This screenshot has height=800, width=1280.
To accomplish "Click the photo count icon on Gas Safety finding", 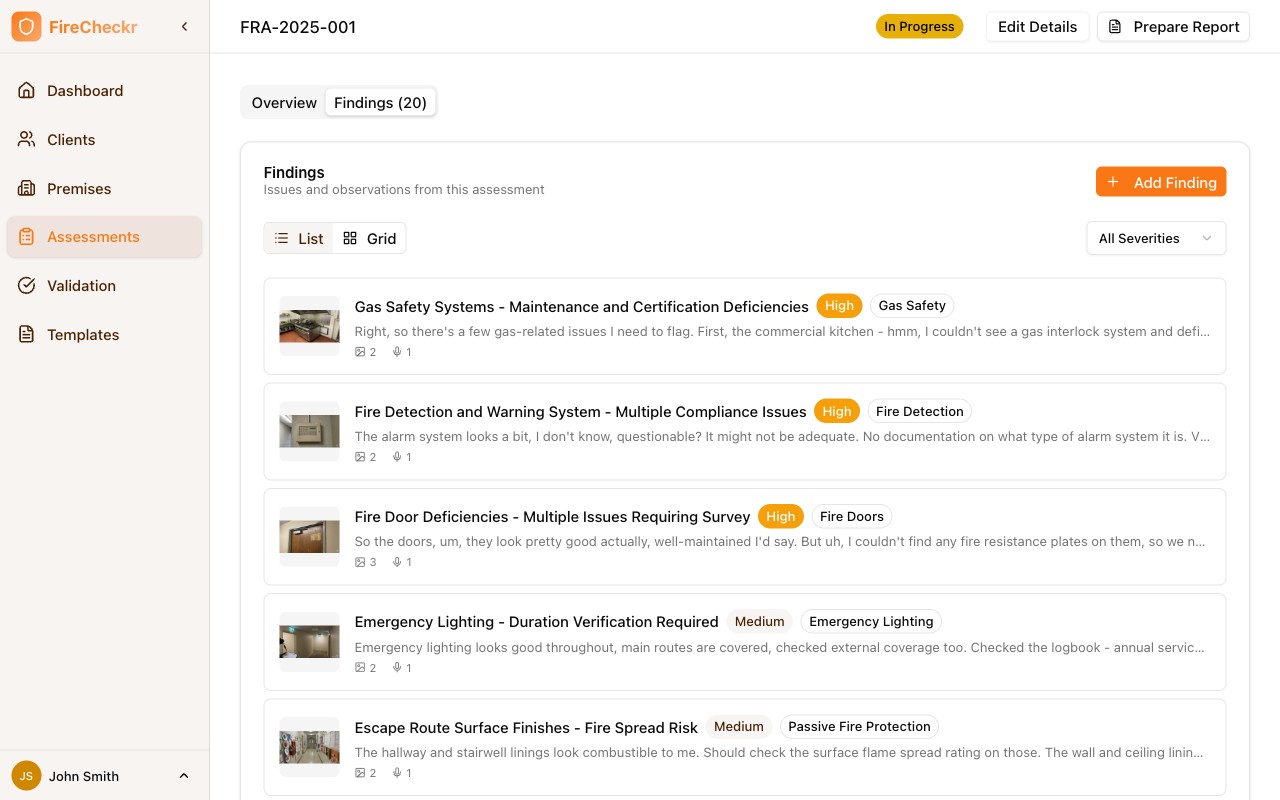I will click(360, 352).
